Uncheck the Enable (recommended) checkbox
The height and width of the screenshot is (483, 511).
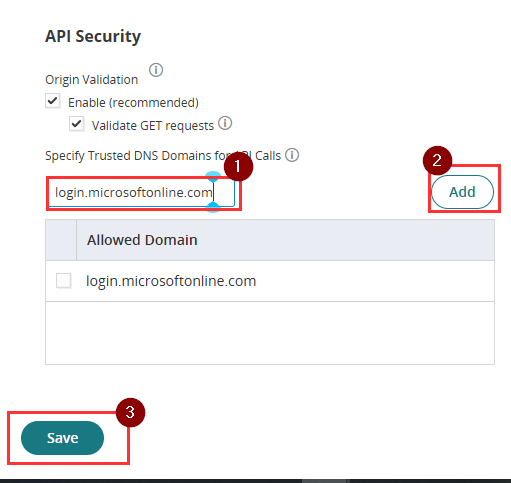[53, 101]
